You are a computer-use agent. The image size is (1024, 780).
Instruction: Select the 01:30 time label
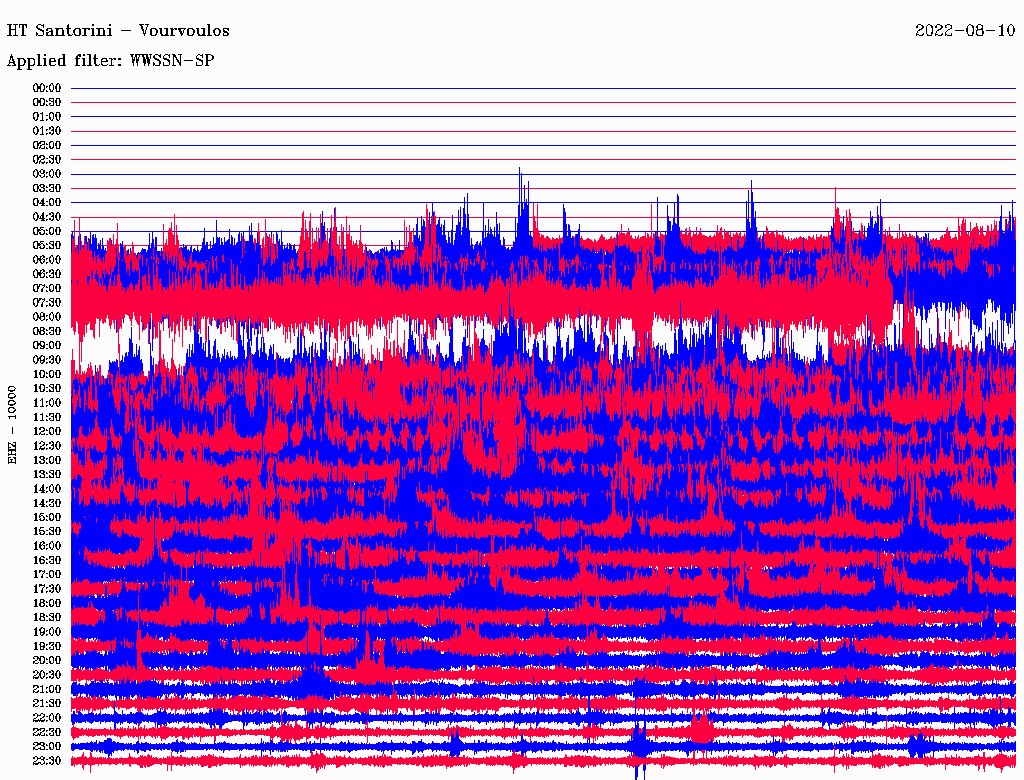(x=47, y=131)
